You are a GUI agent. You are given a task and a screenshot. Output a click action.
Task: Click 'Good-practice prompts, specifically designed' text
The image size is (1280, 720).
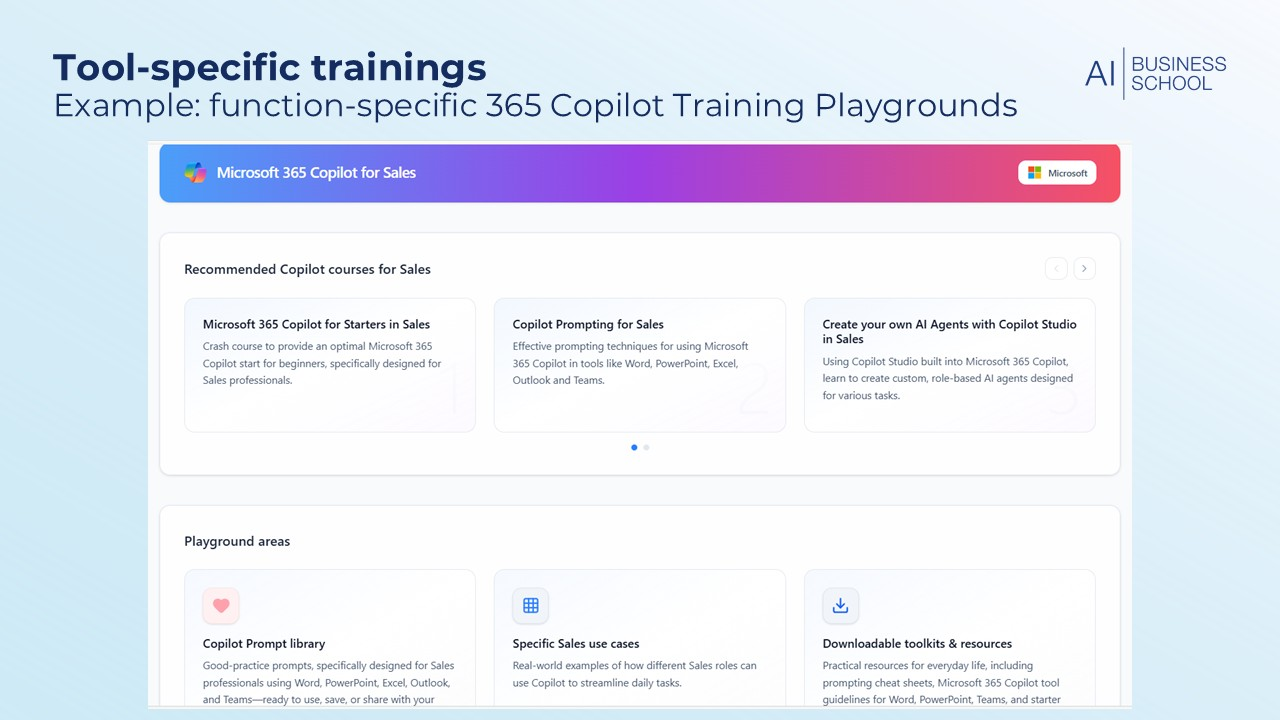pyautogui.click(x=329, y=682)
